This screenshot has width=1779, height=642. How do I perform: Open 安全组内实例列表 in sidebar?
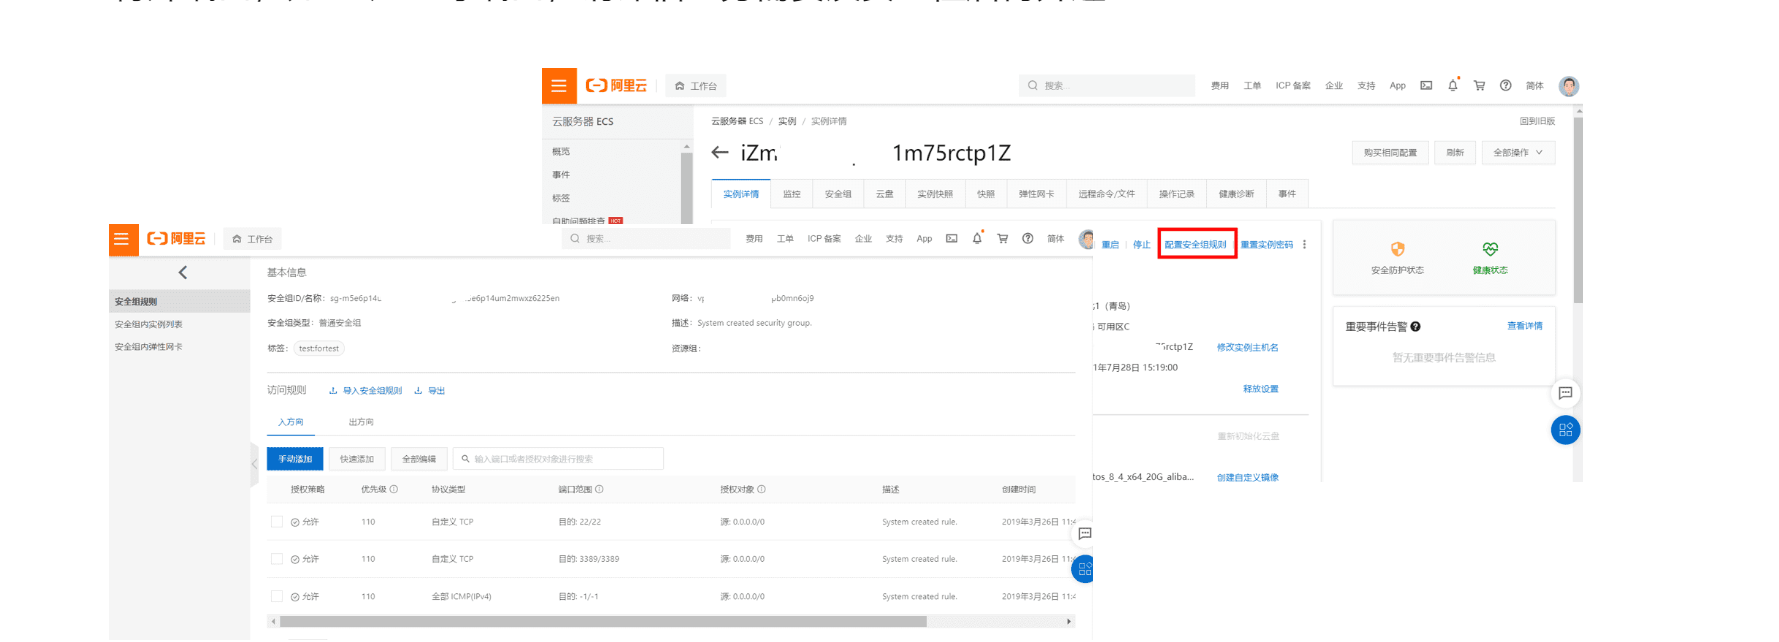click(x=149, y=324)
